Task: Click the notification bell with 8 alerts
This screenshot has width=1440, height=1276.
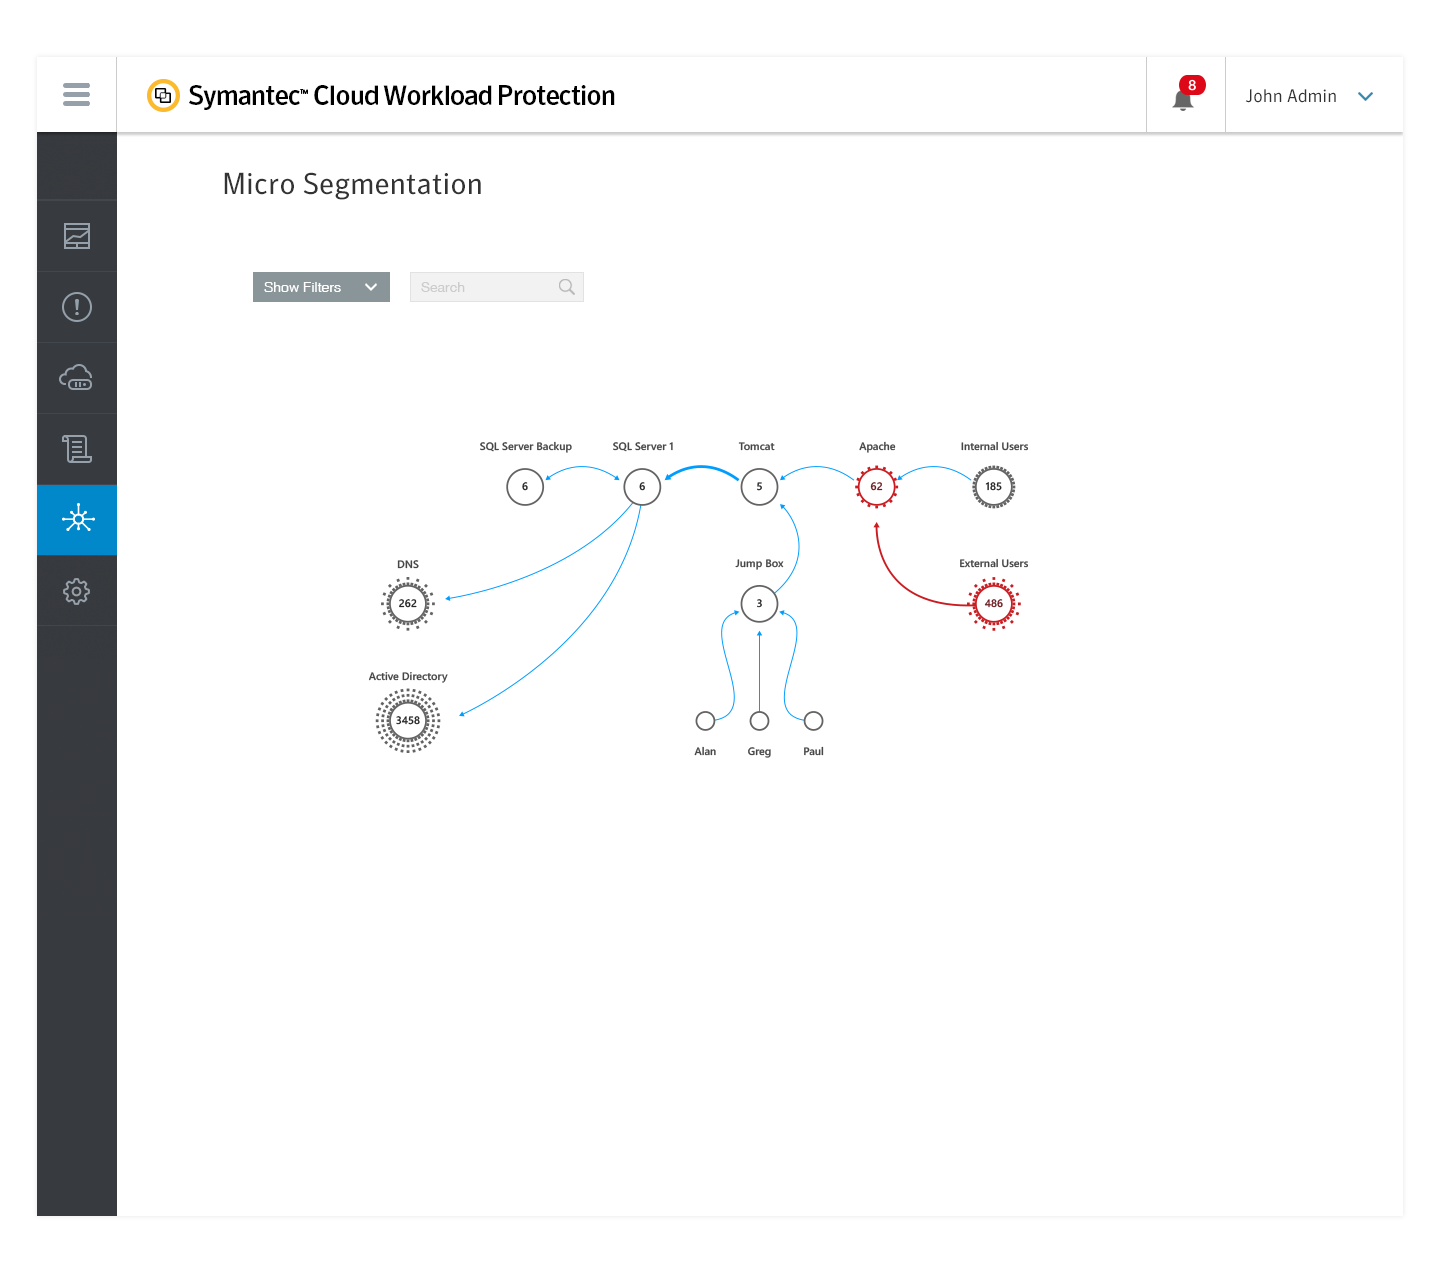Action: [1184, 97]
